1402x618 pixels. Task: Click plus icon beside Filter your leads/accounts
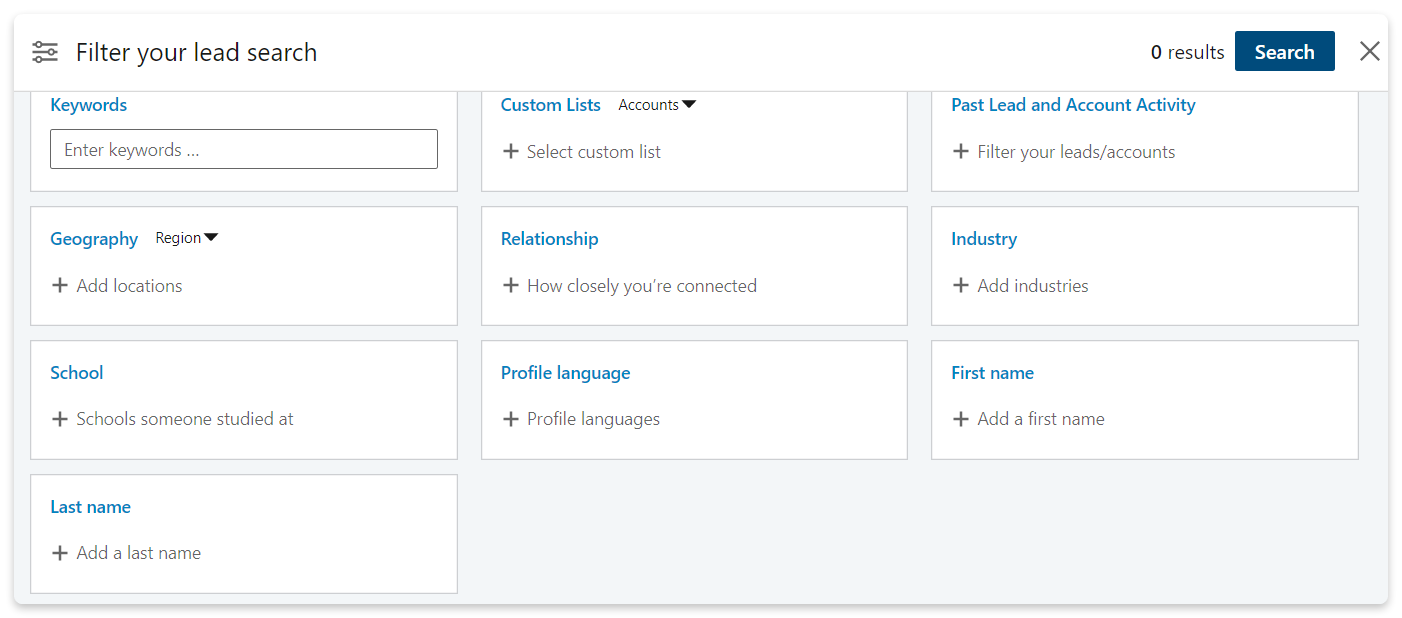point(961,152)
